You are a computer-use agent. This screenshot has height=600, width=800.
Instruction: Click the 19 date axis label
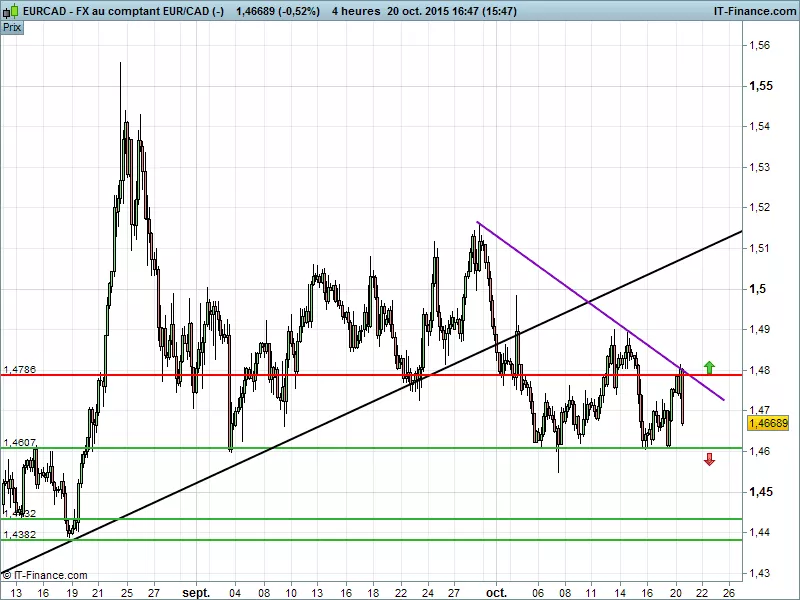tap(72, 593)
